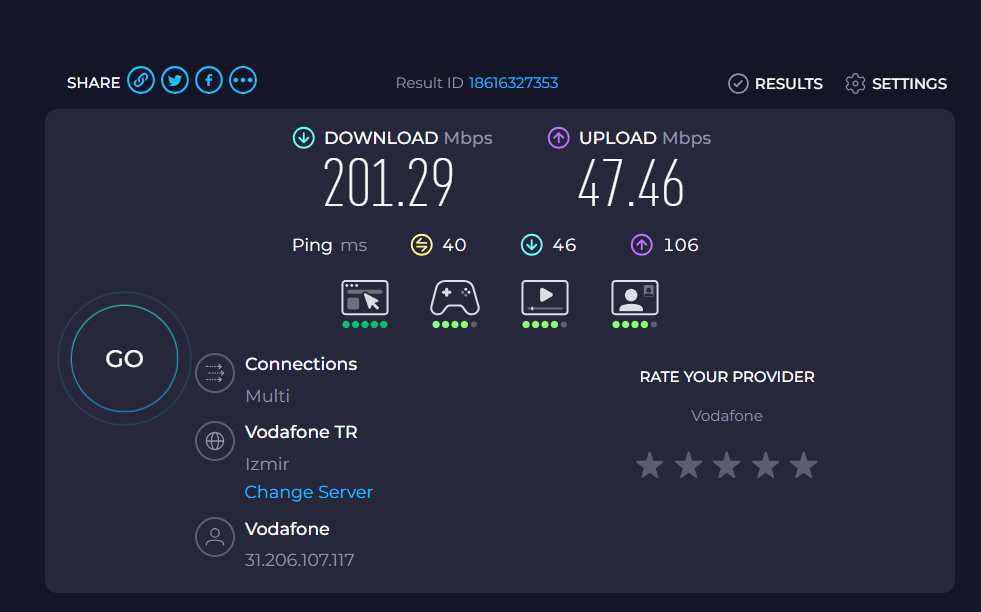Image resolution: width=981 pixels, height=612 pixels.
Task: Rate provider with one star
Action: pyautogui.click(x=650, y=466)
